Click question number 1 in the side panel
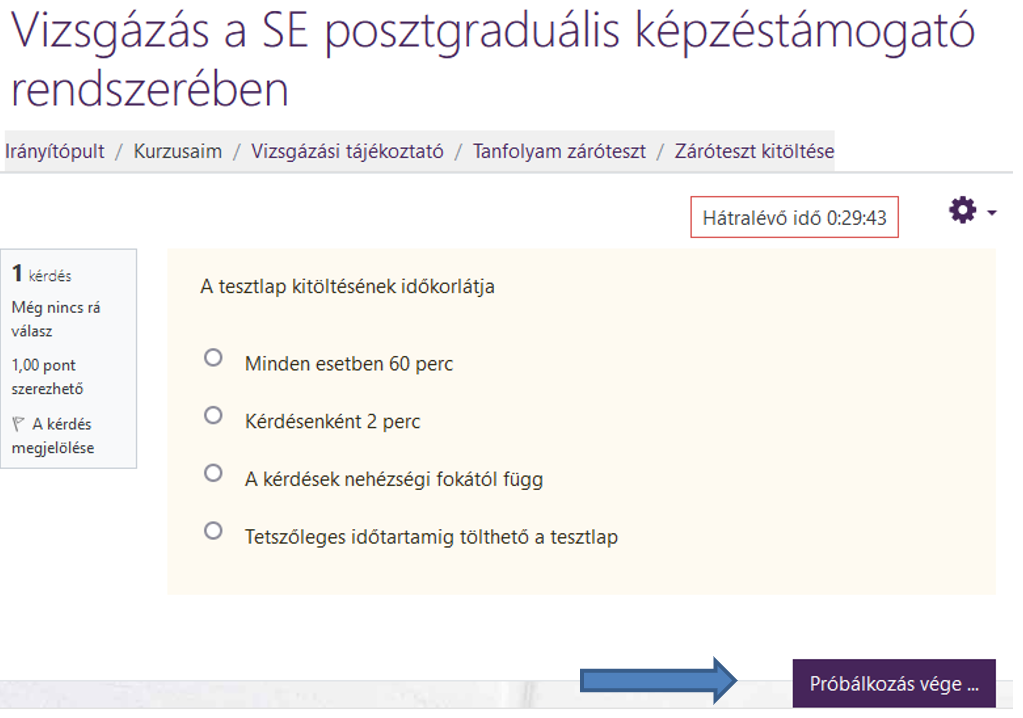 [x=18, y=274]
